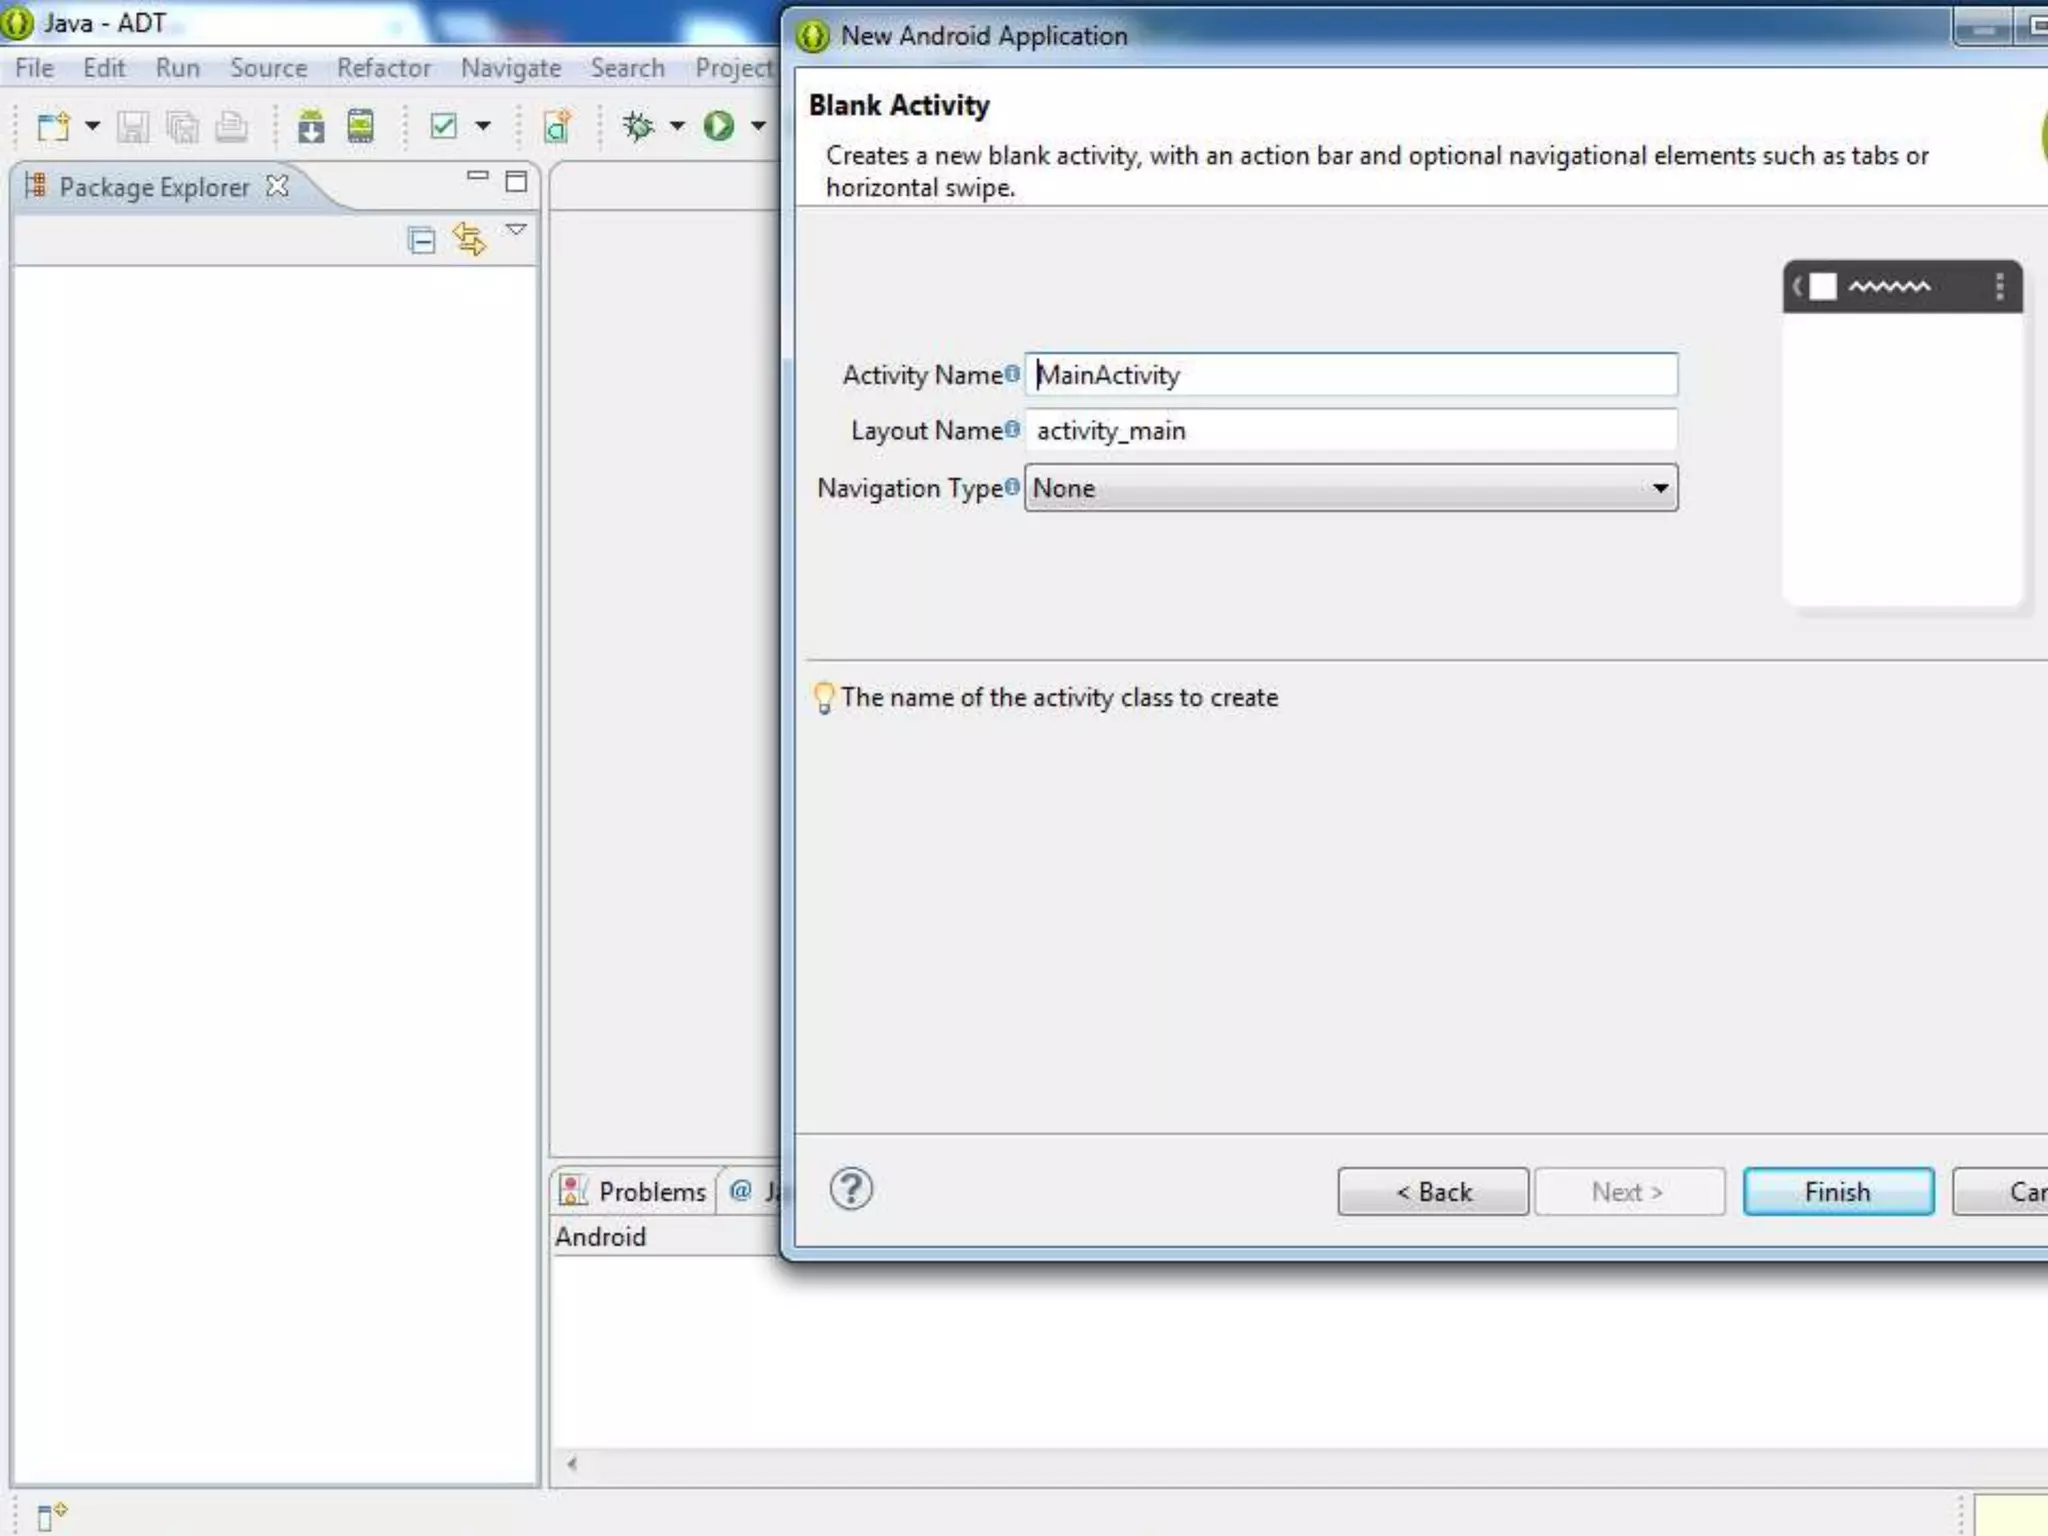Click the New wizard toolbar icon

54,127
